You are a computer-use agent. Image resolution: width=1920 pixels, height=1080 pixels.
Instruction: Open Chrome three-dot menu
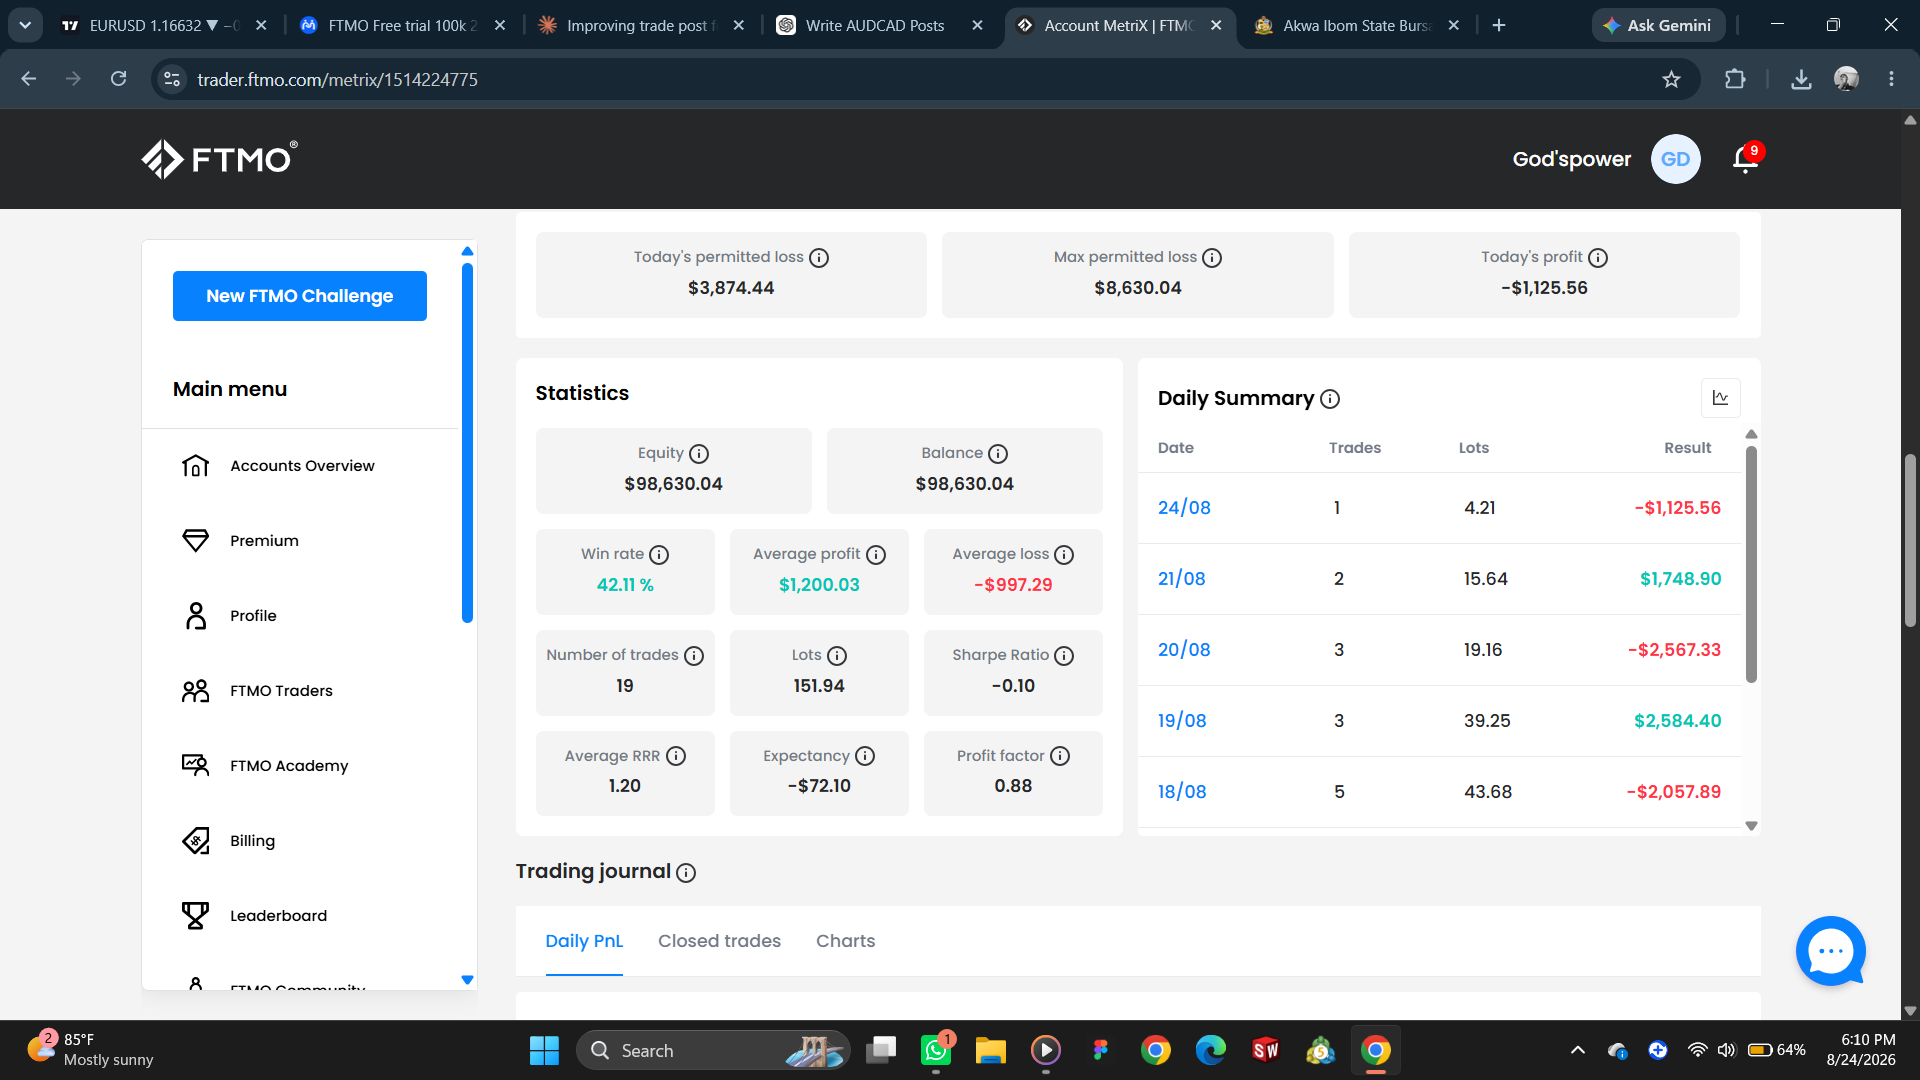1891,79
